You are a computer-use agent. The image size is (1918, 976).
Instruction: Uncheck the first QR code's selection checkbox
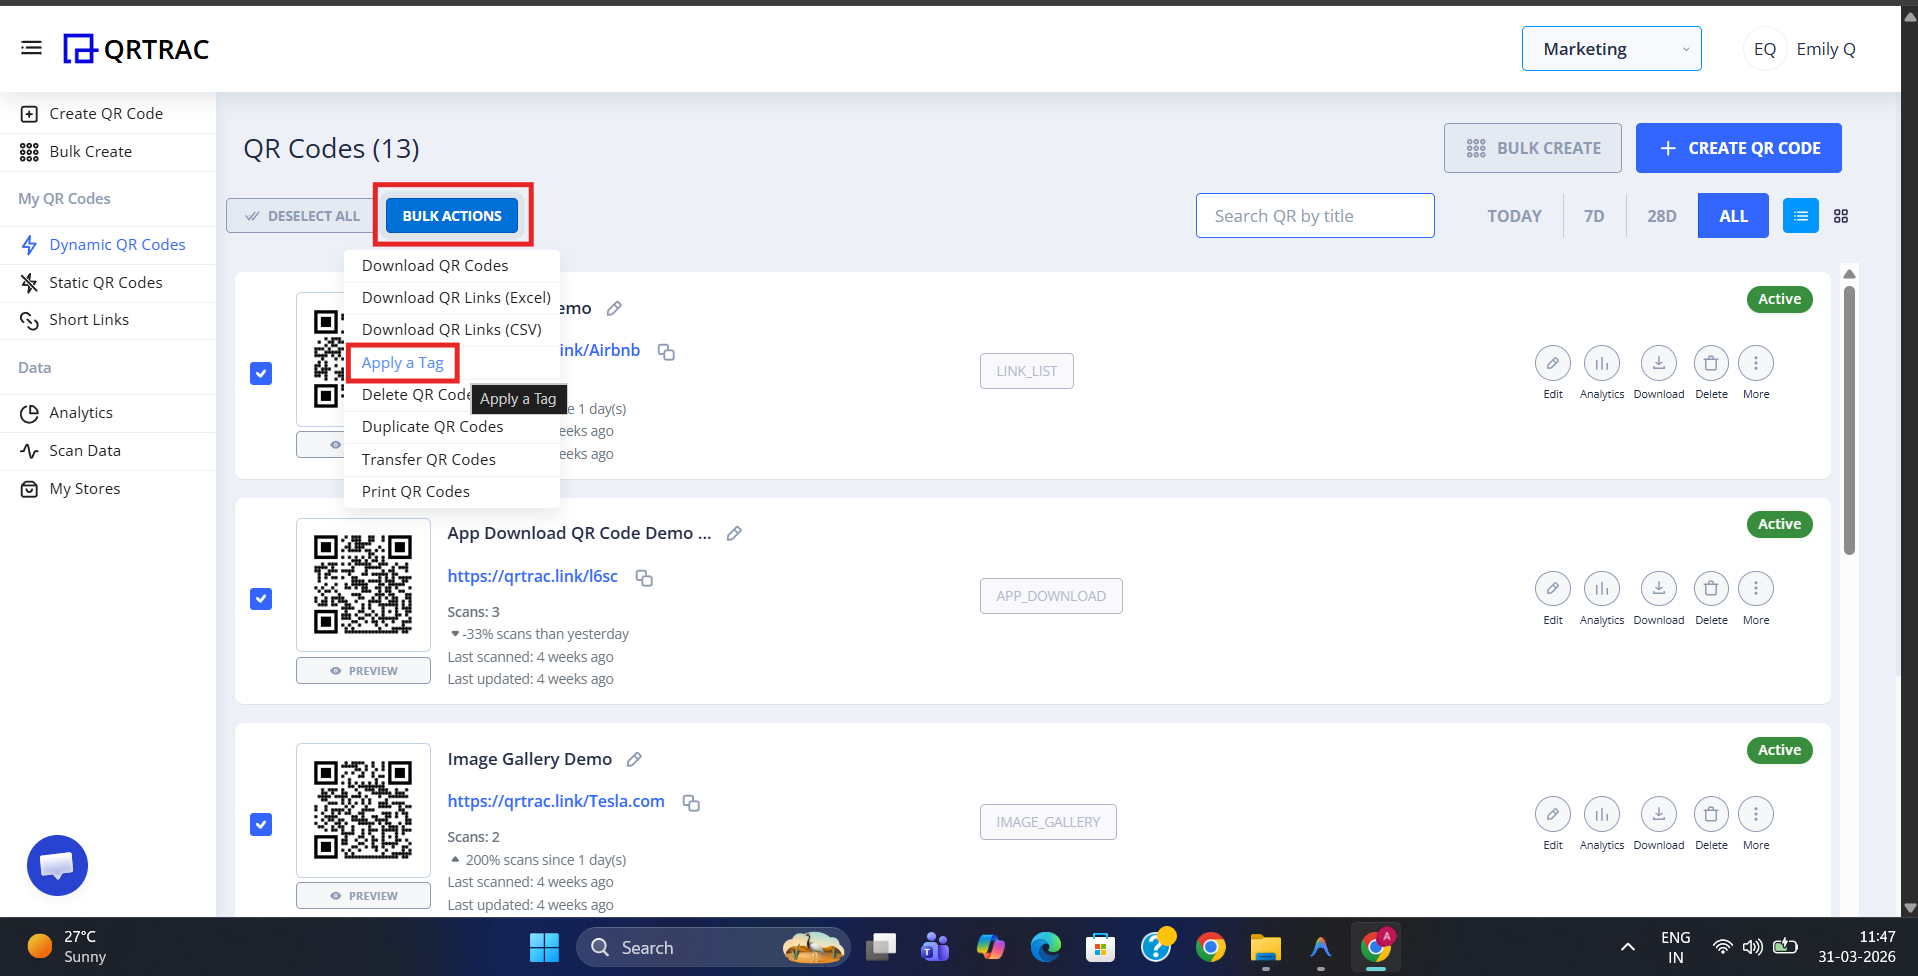click(260, 373)
